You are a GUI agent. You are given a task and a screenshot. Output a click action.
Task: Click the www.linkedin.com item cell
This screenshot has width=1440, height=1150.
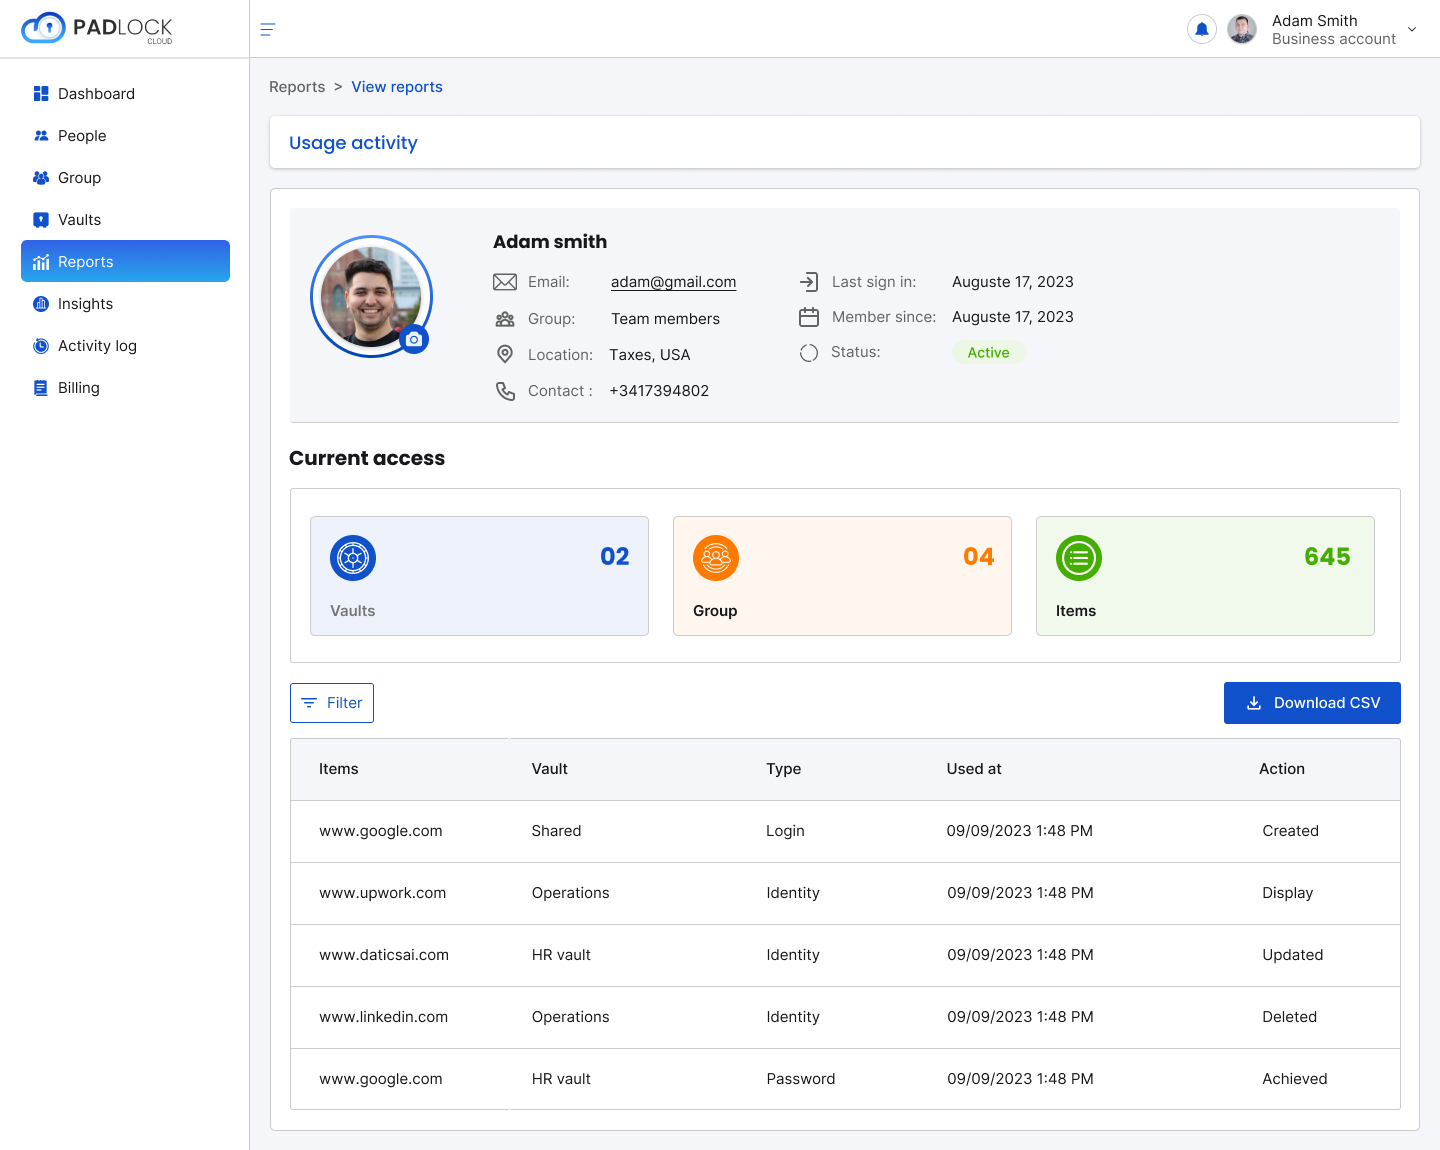[384, 1017]
